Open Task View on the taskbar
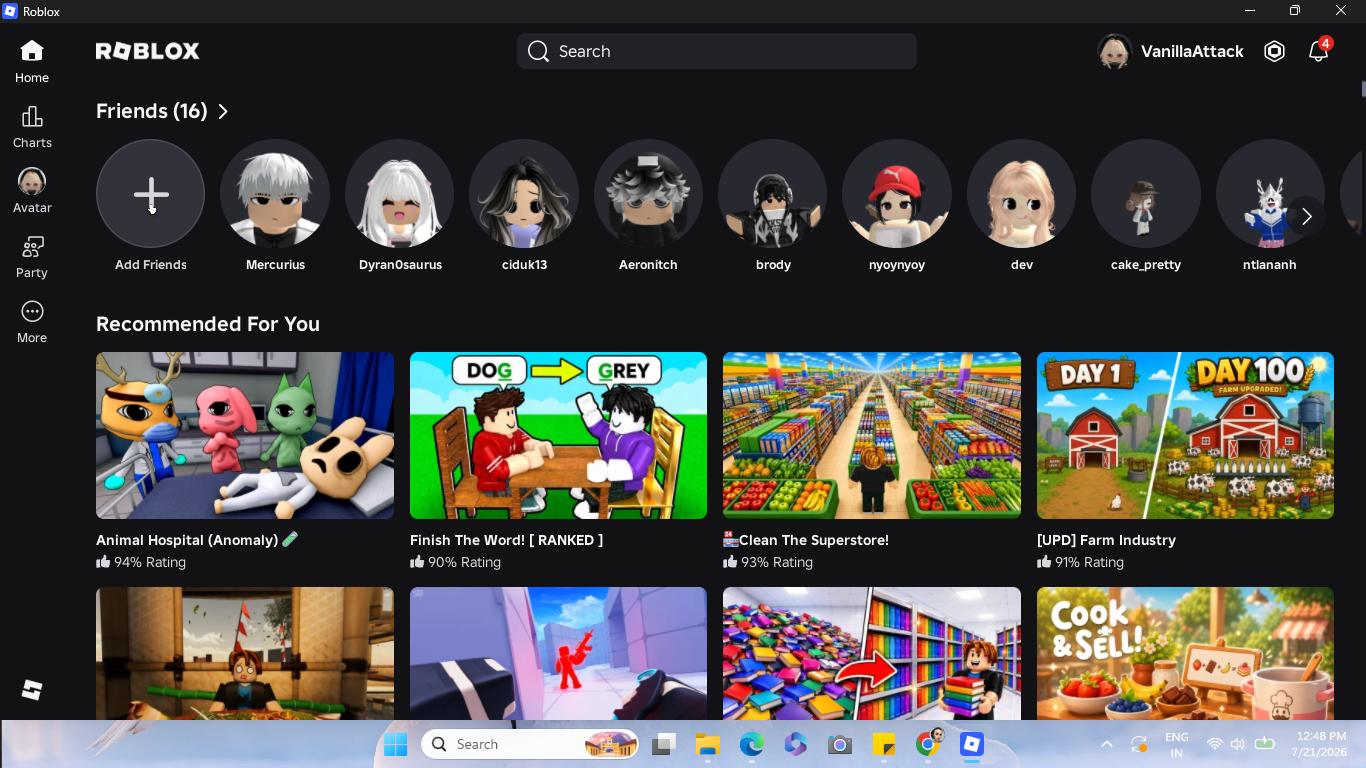This screenshot has height=768, width=1366. tap(664, 744)
